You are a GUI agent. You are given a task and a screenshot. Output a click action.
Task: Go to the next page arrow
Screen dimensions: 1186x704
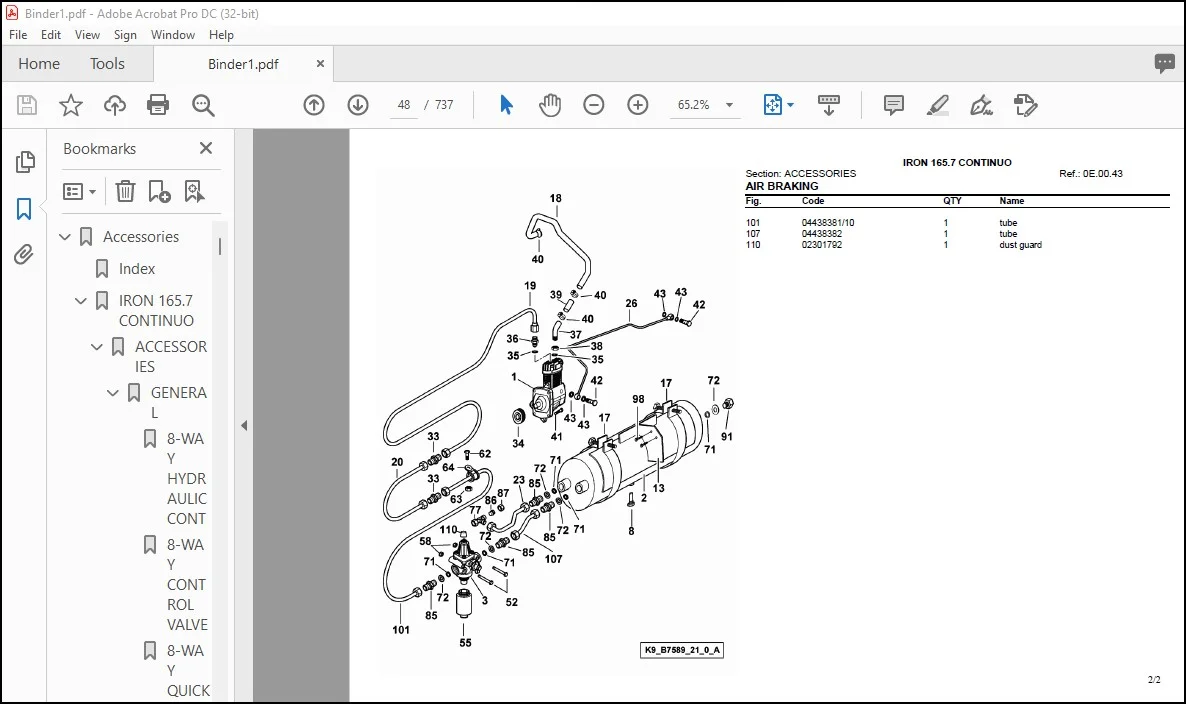coord(358,105)
